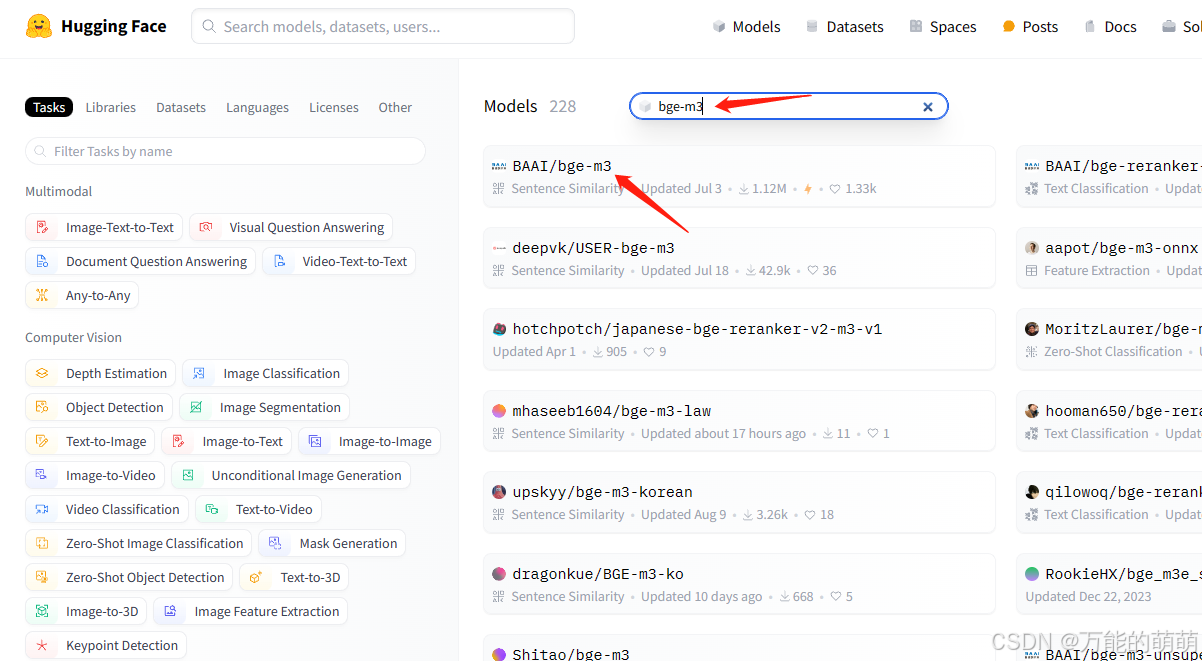Select the Image Feature Extraction task

pyautogui.click(x=250, y=611)
